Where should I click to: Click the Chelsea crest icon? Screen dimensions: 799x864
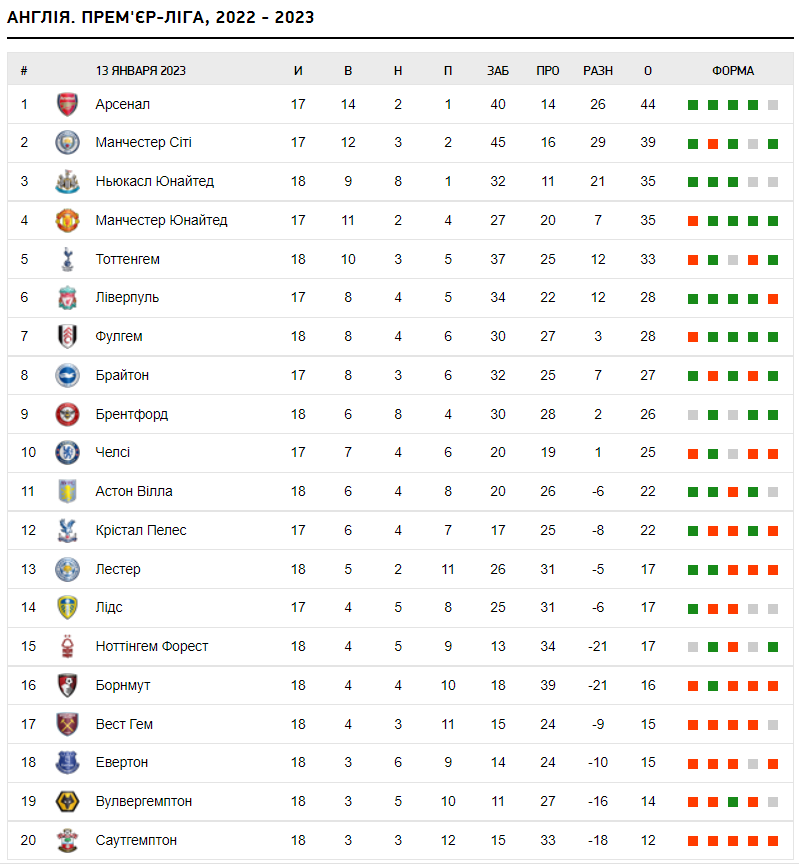[x=67, y=452]
